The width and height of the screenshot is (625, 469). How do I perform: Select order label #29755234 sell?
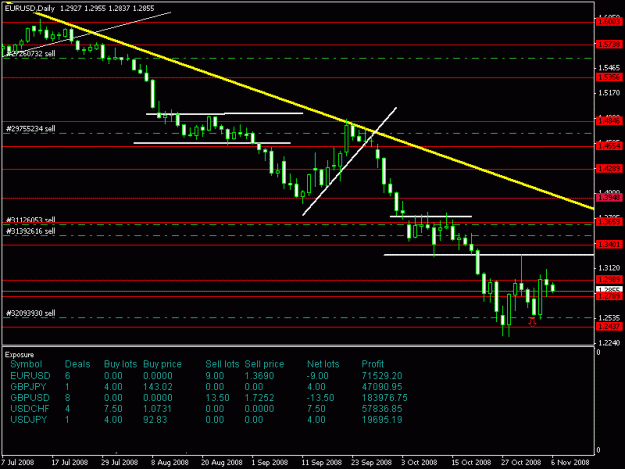click(x=31, y=129)
